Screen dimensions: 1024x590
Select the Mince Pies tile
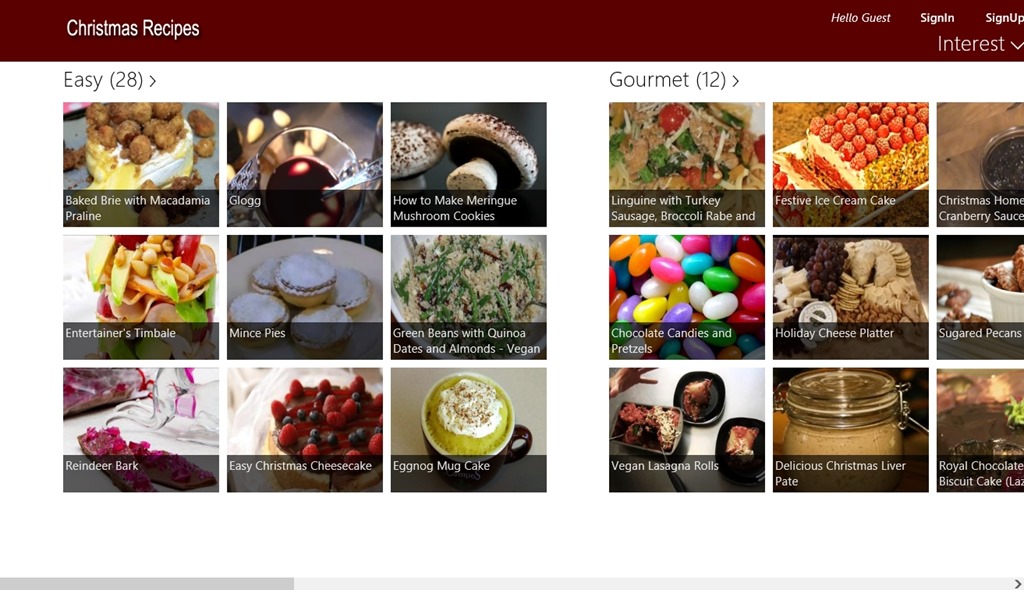tap(305, 297)
